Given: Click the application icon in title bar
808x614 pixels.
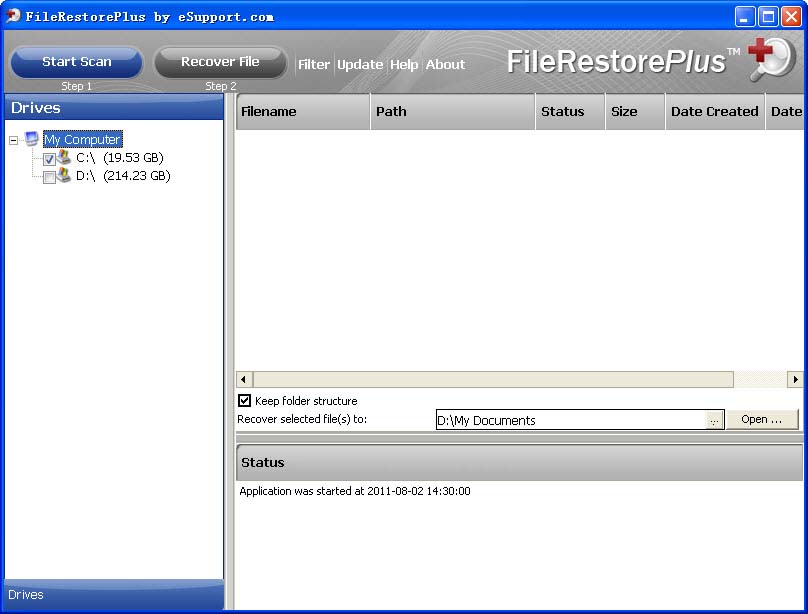Looking at the screenshot, I should click(13, 16).
